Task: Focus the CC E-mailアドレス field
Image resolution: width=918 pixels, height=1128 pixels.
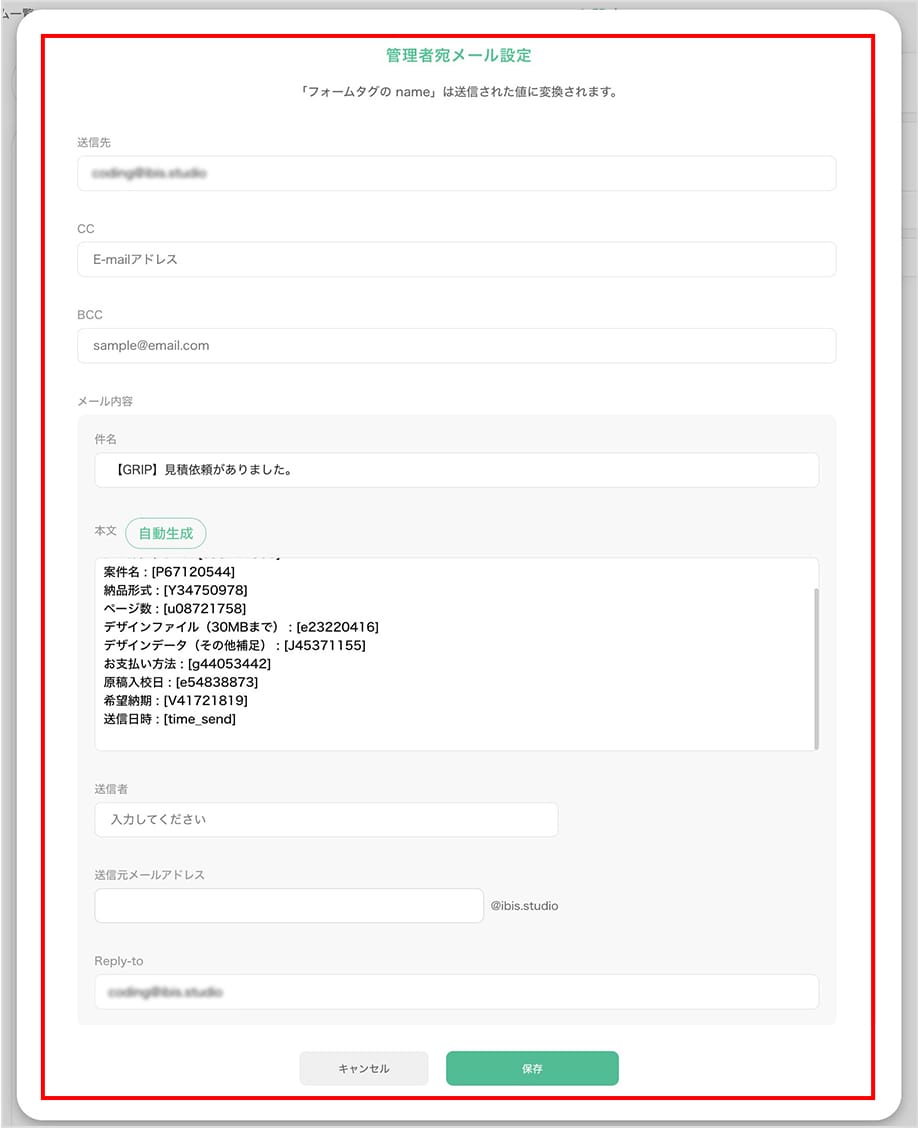Action: pos(456,259)
